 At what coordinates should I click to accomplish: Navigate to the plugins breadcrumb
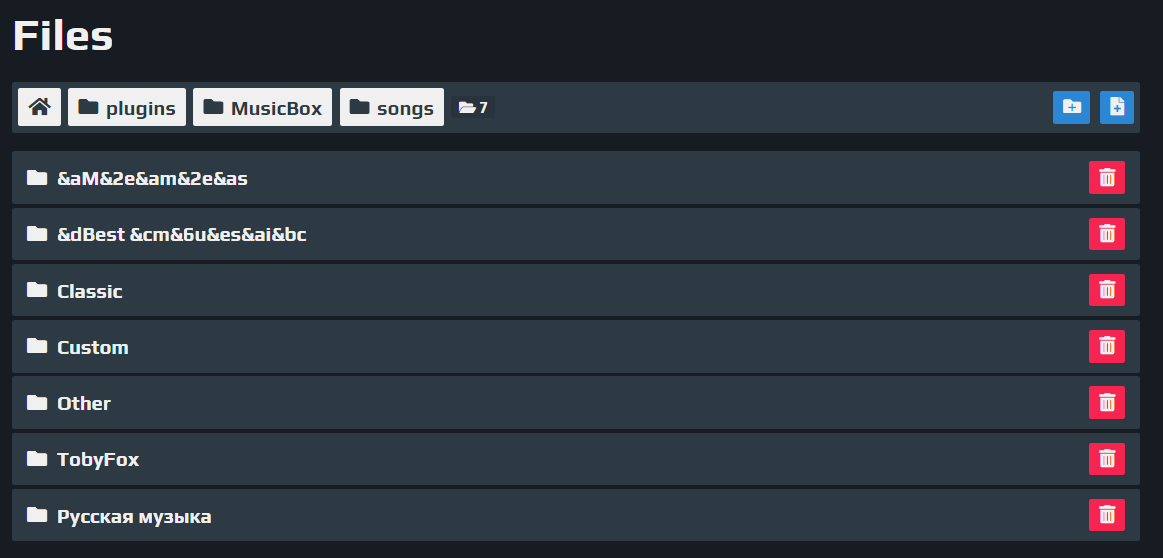pos(127,108)
